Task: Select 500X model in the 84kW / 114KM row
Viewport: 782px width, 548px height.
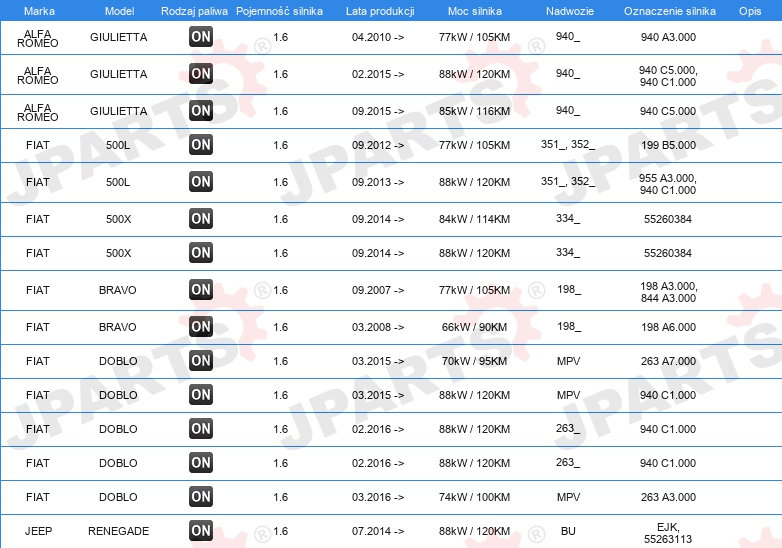Action: [x=118, y=219]
